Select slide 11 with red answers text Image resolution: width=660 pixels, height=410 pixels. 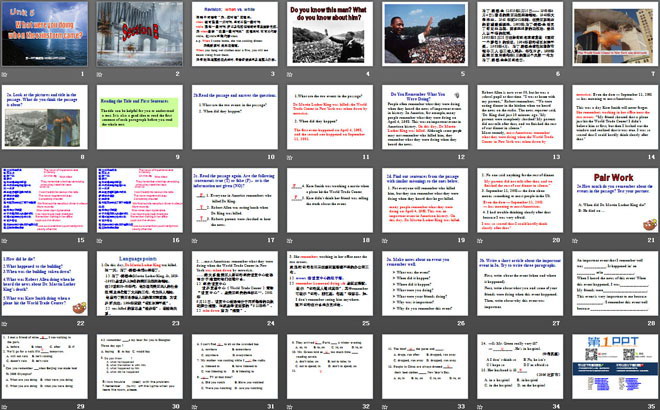330,117
